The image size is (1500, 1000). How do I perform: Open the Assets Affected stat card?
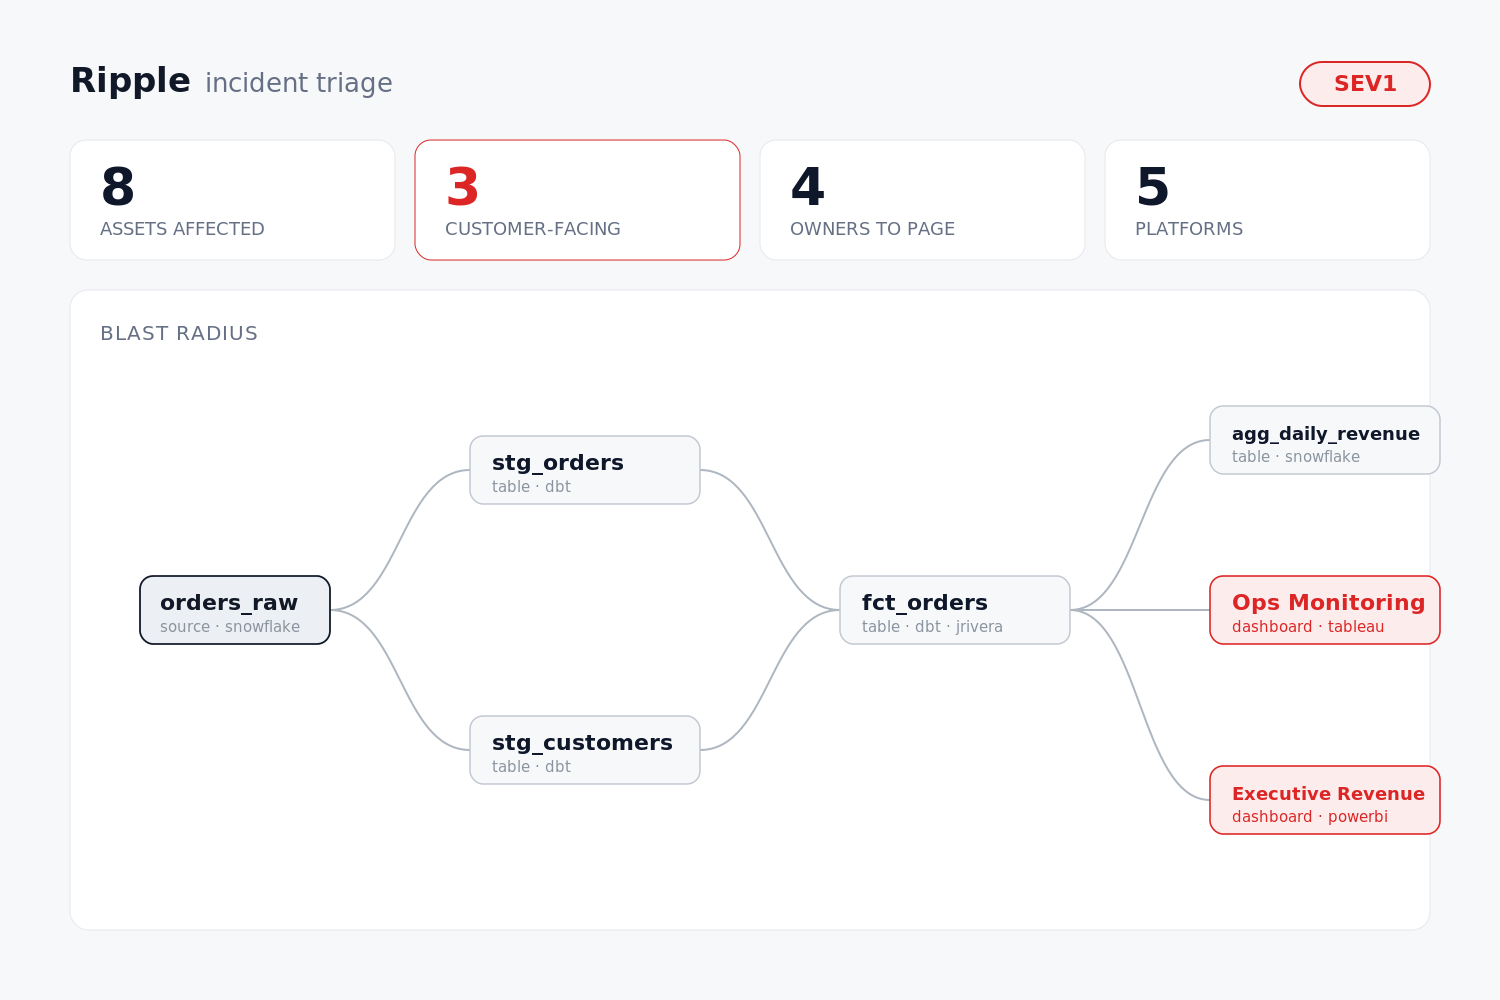point(233,200)
